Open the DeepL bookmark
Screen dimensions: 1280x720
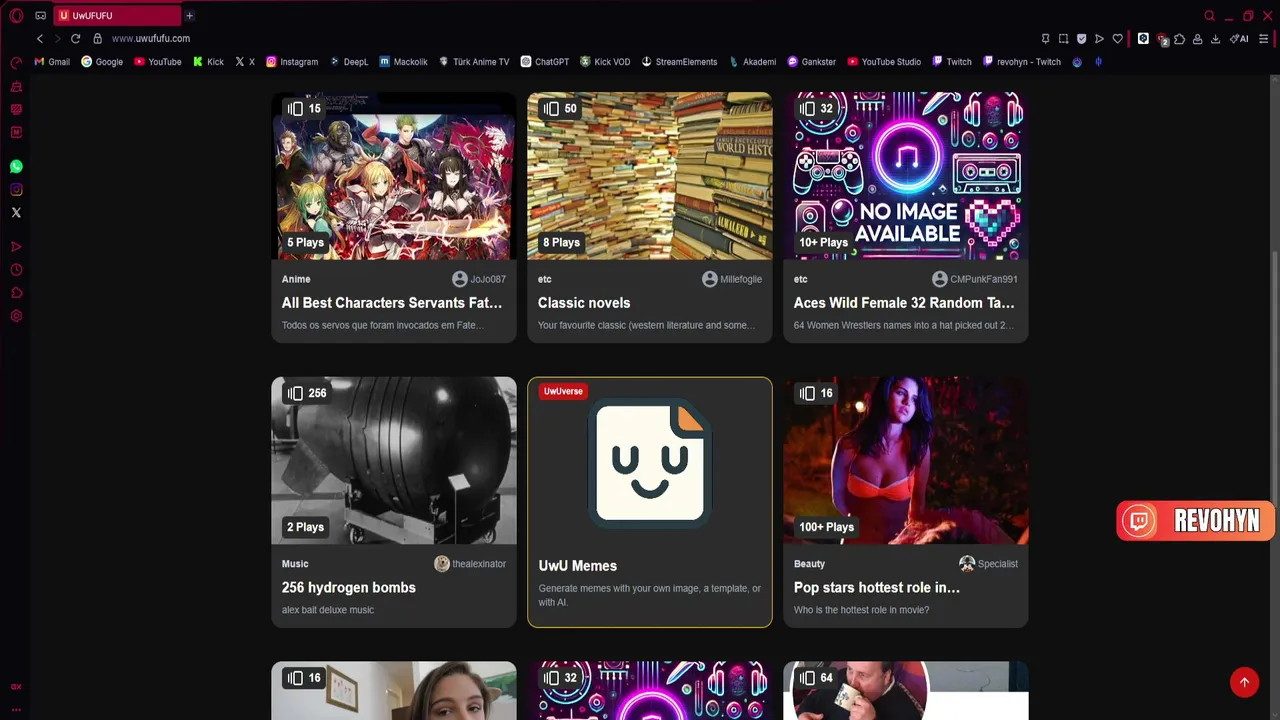pos(349,62)
